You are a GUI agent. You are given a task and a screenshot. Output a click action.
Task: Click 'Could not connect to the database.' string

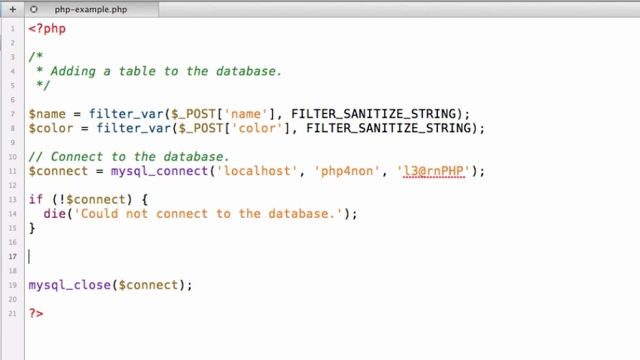[x=208, y=214]
